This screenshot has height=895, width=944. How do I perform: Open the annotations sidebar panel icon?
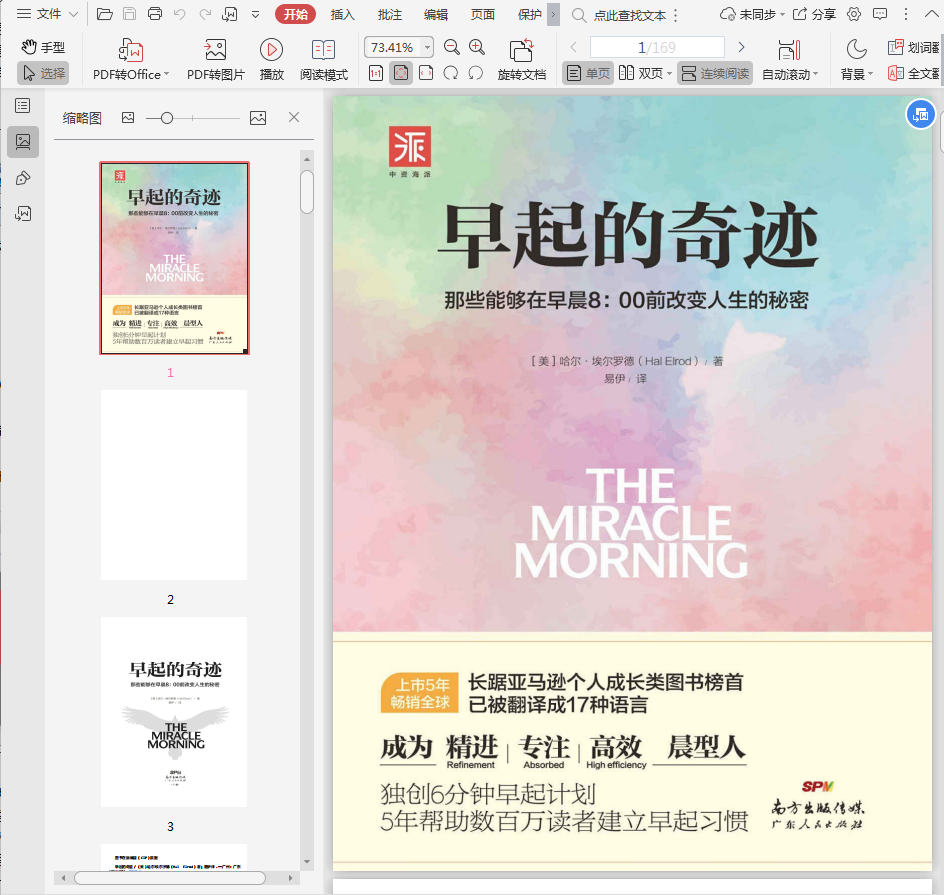pos(23,178)
